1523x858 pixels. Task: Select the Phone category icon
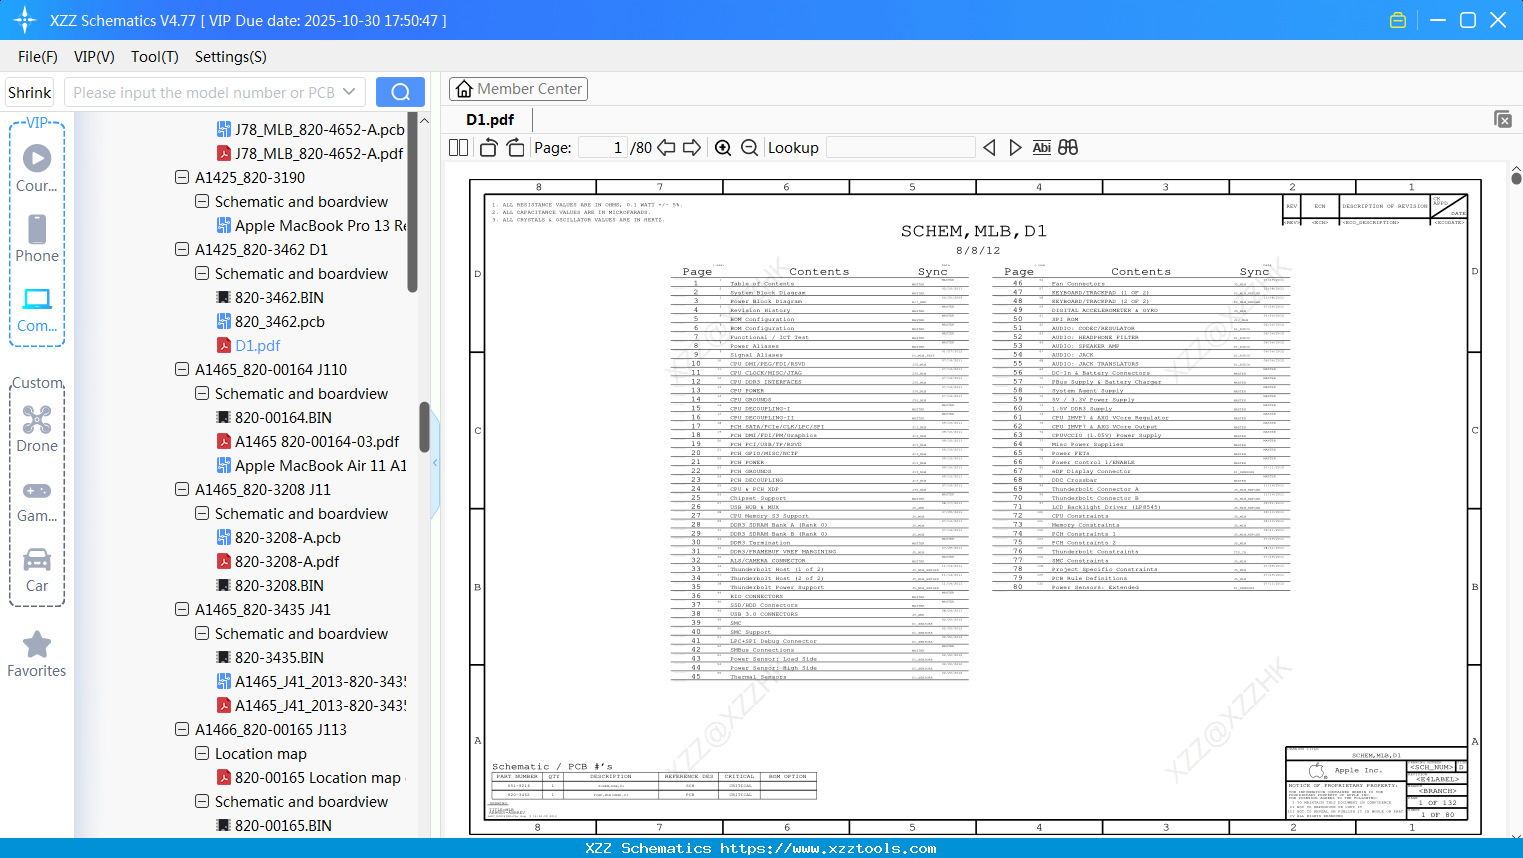(37, 229)
